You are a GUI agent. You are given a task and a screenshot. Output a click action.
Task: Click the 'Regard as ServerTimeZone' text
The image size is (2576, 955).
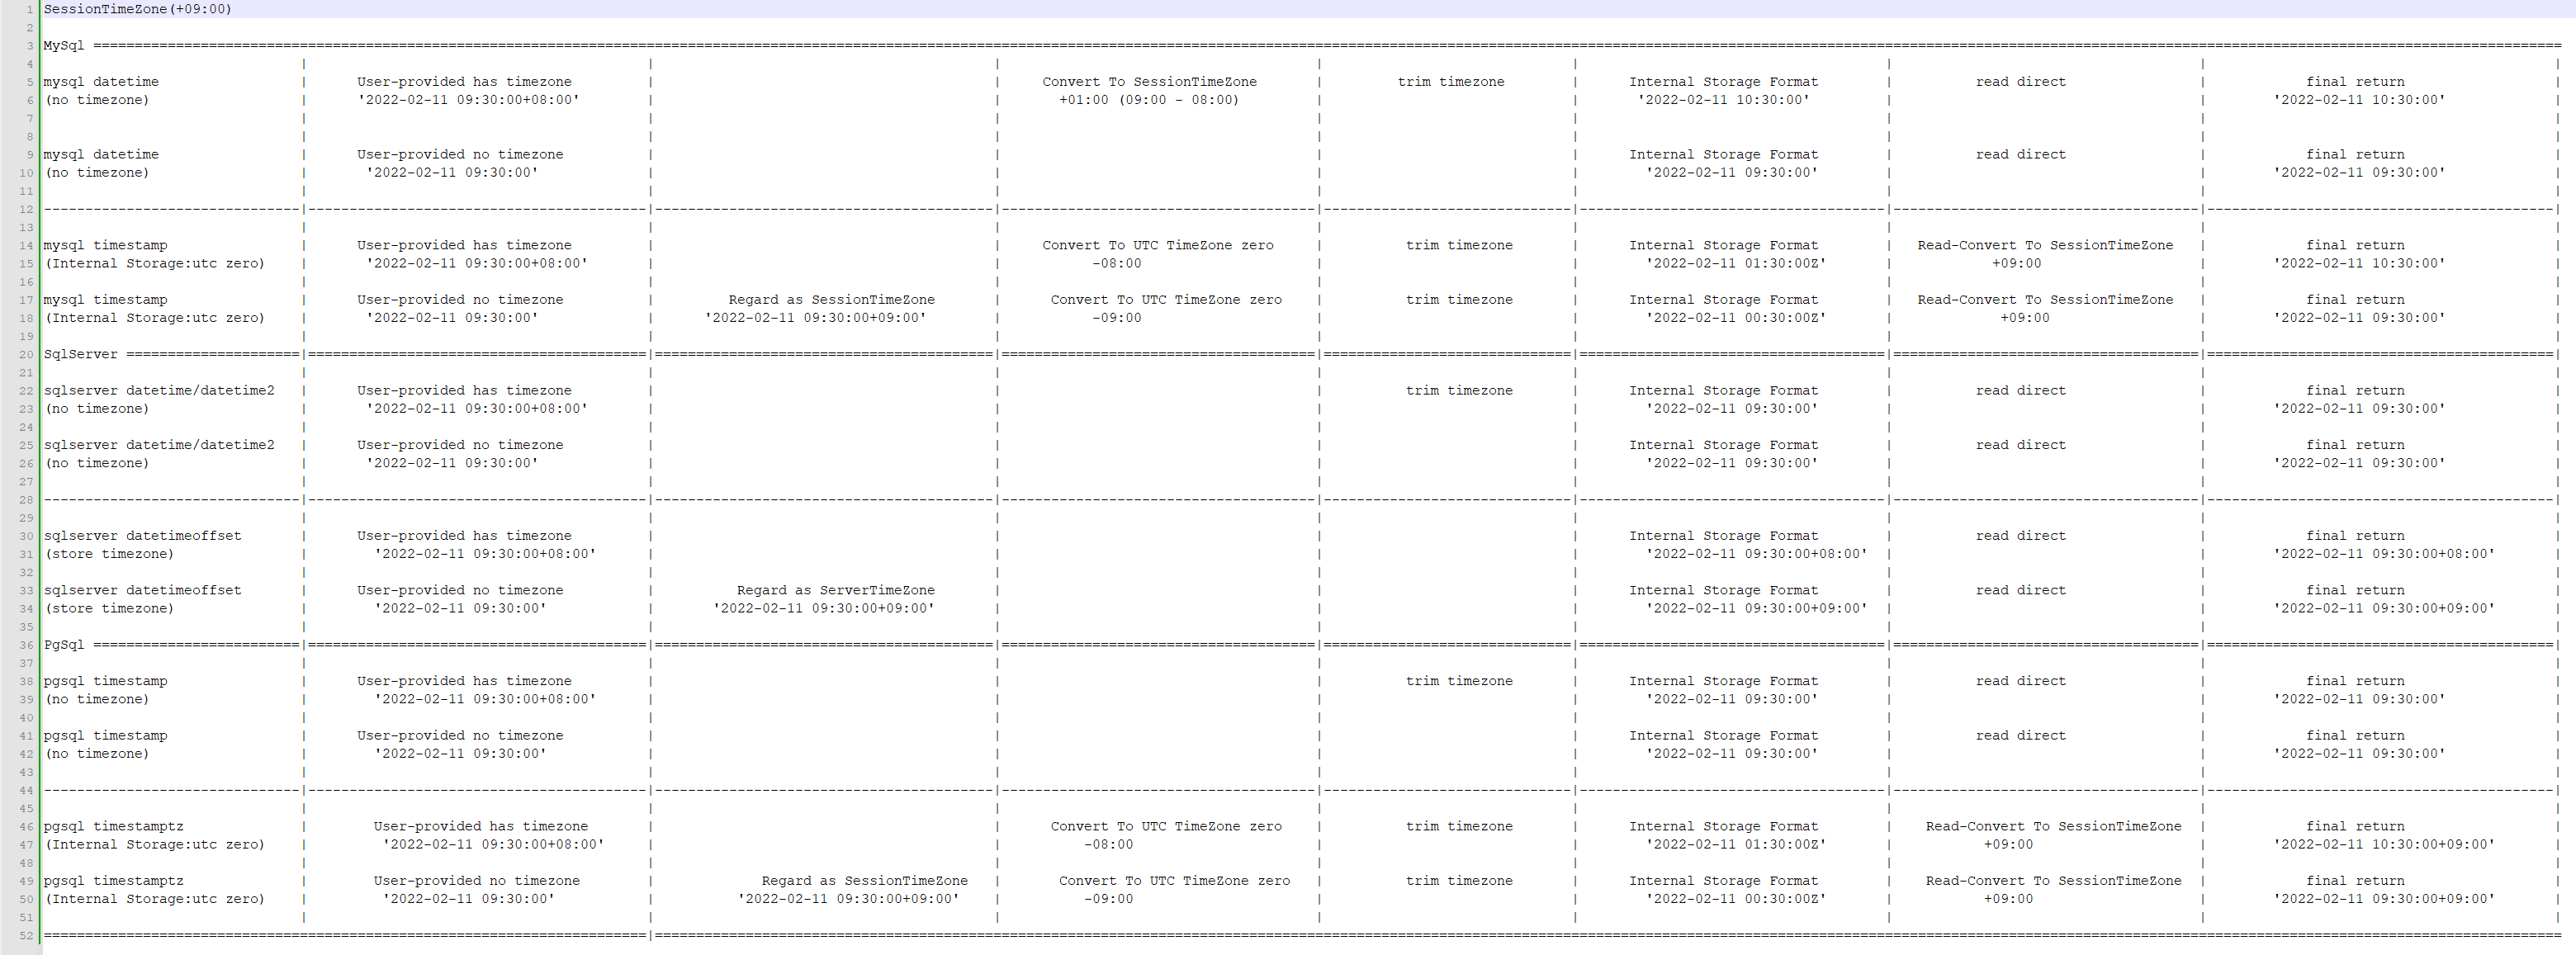point(835,590)
